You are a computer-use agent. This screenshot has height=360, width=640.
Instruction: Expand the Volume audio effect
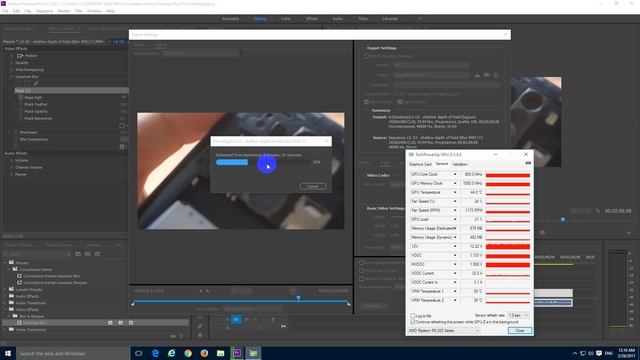[x=11, y=160]
